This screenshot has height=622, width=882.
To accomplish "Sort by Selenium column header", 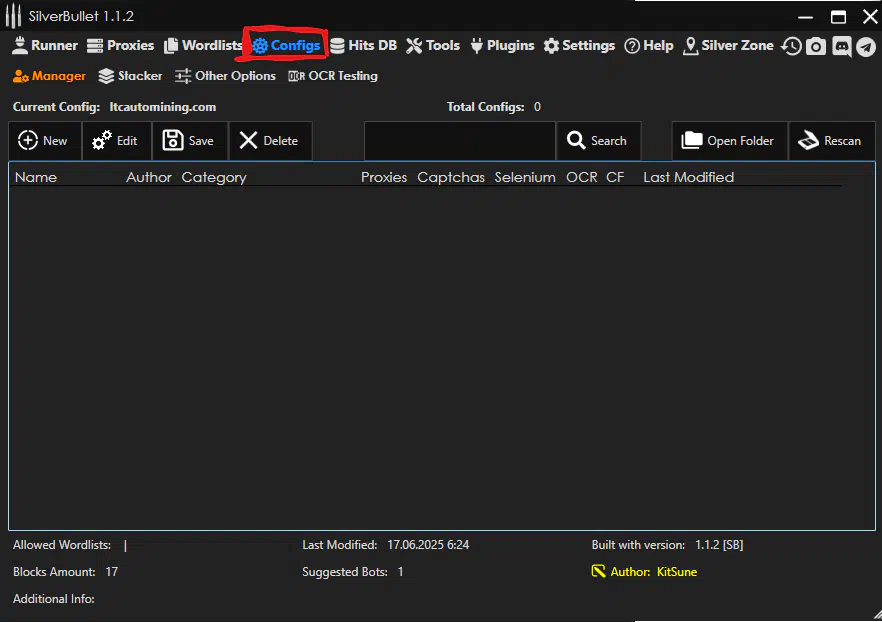I will click(x=525, y=177).
